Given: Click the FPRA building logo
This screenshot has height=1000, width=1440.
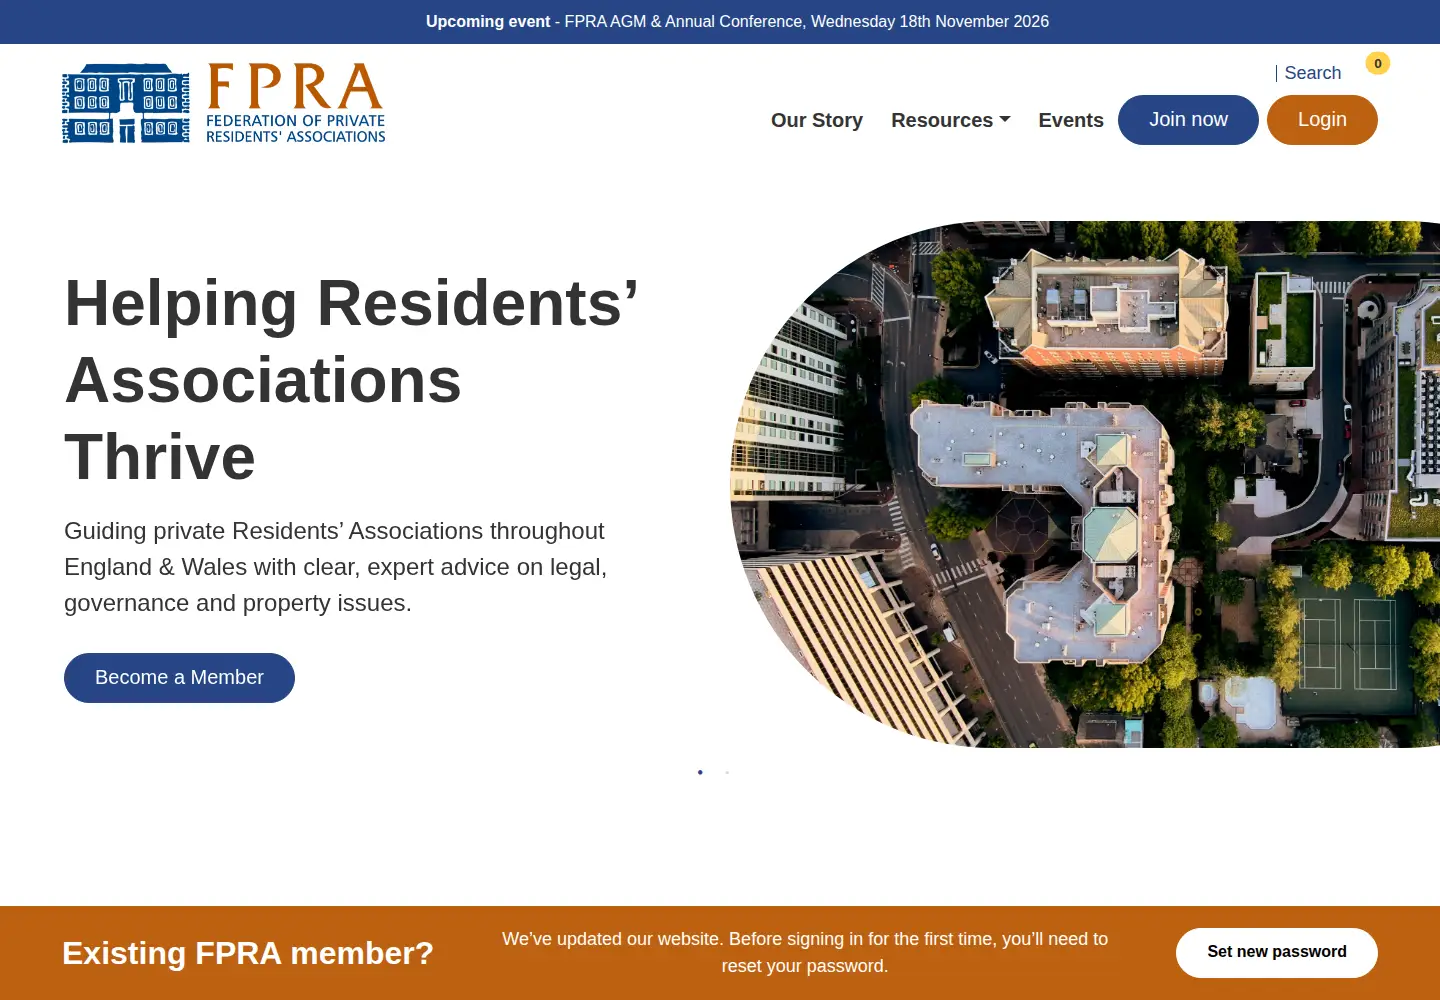Looking at the screenshot, I should [224, 103].
